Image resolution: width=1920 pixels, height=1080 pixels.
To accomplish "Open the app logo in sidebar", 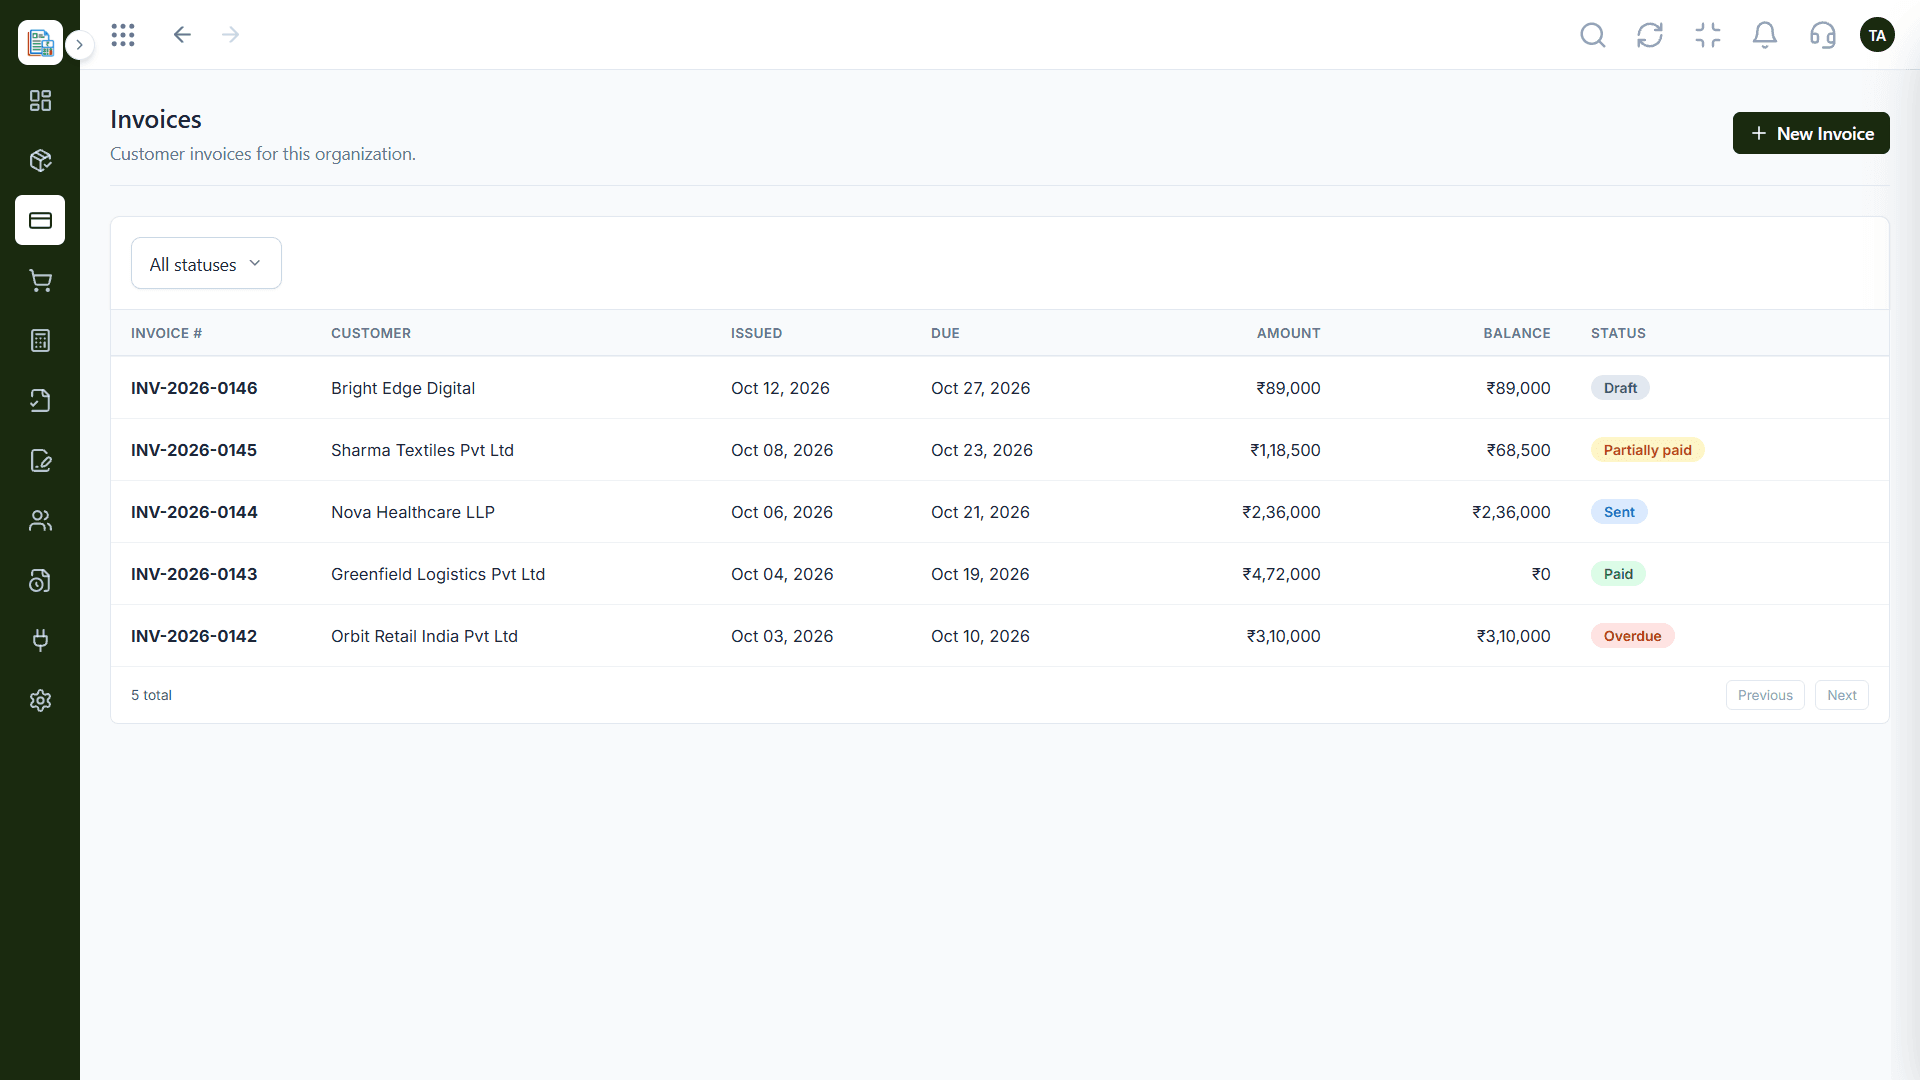I will 40,42.
